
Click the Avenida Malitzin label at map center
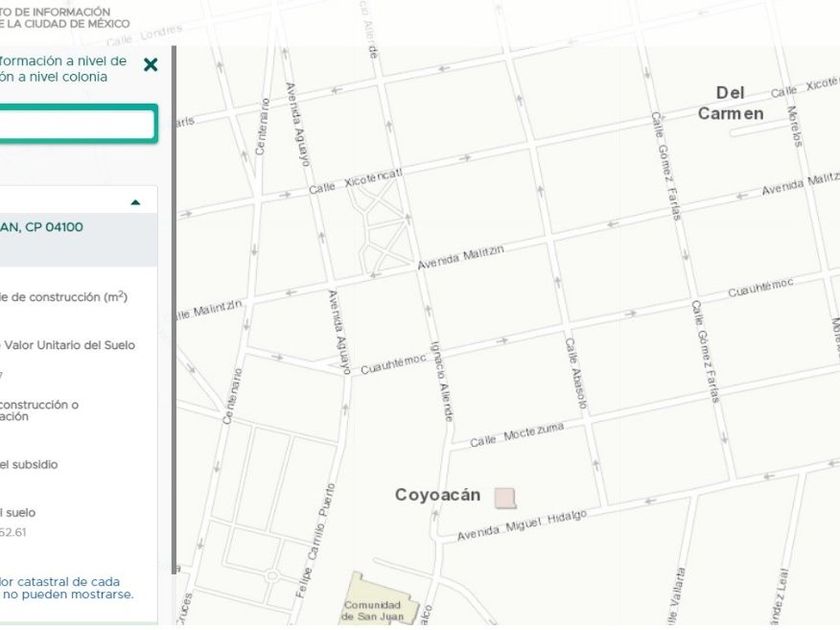point(461,257)
